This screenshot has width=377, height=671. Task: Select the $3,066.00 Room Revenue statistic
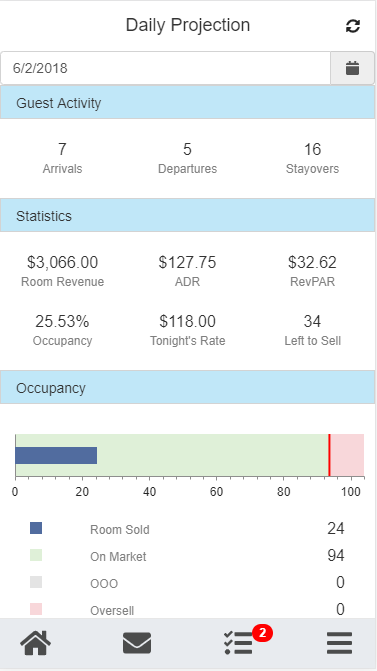(62, 270)
